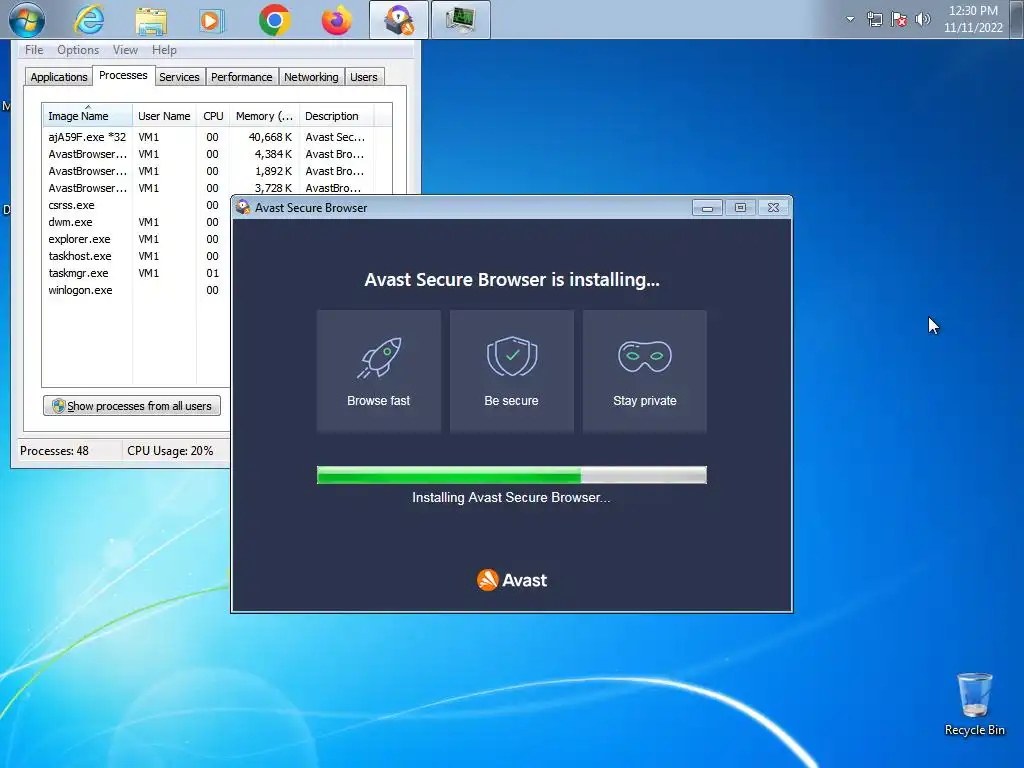The width and height of the screenshot is (1024, 768).
Task: Switch to the Services tab
Action: (179, 77)
